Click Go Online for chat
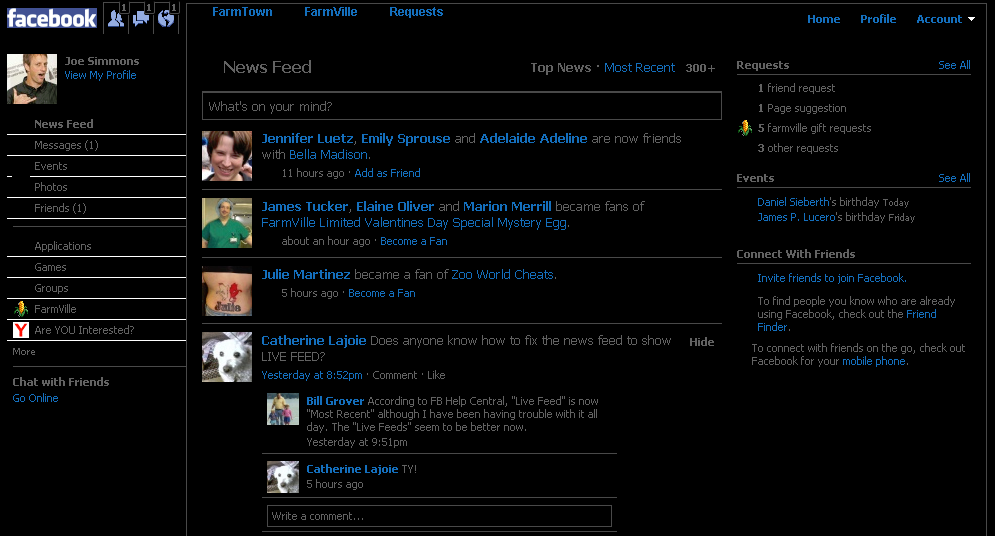995x536 pixels. [x=36, y=398]
